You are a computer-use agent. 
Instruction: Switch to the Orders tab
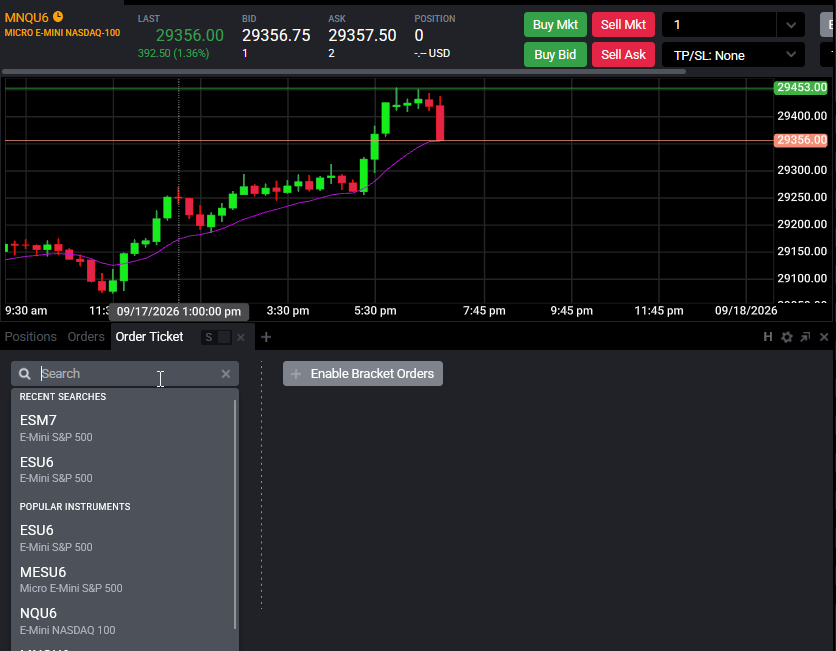point(86,337)
